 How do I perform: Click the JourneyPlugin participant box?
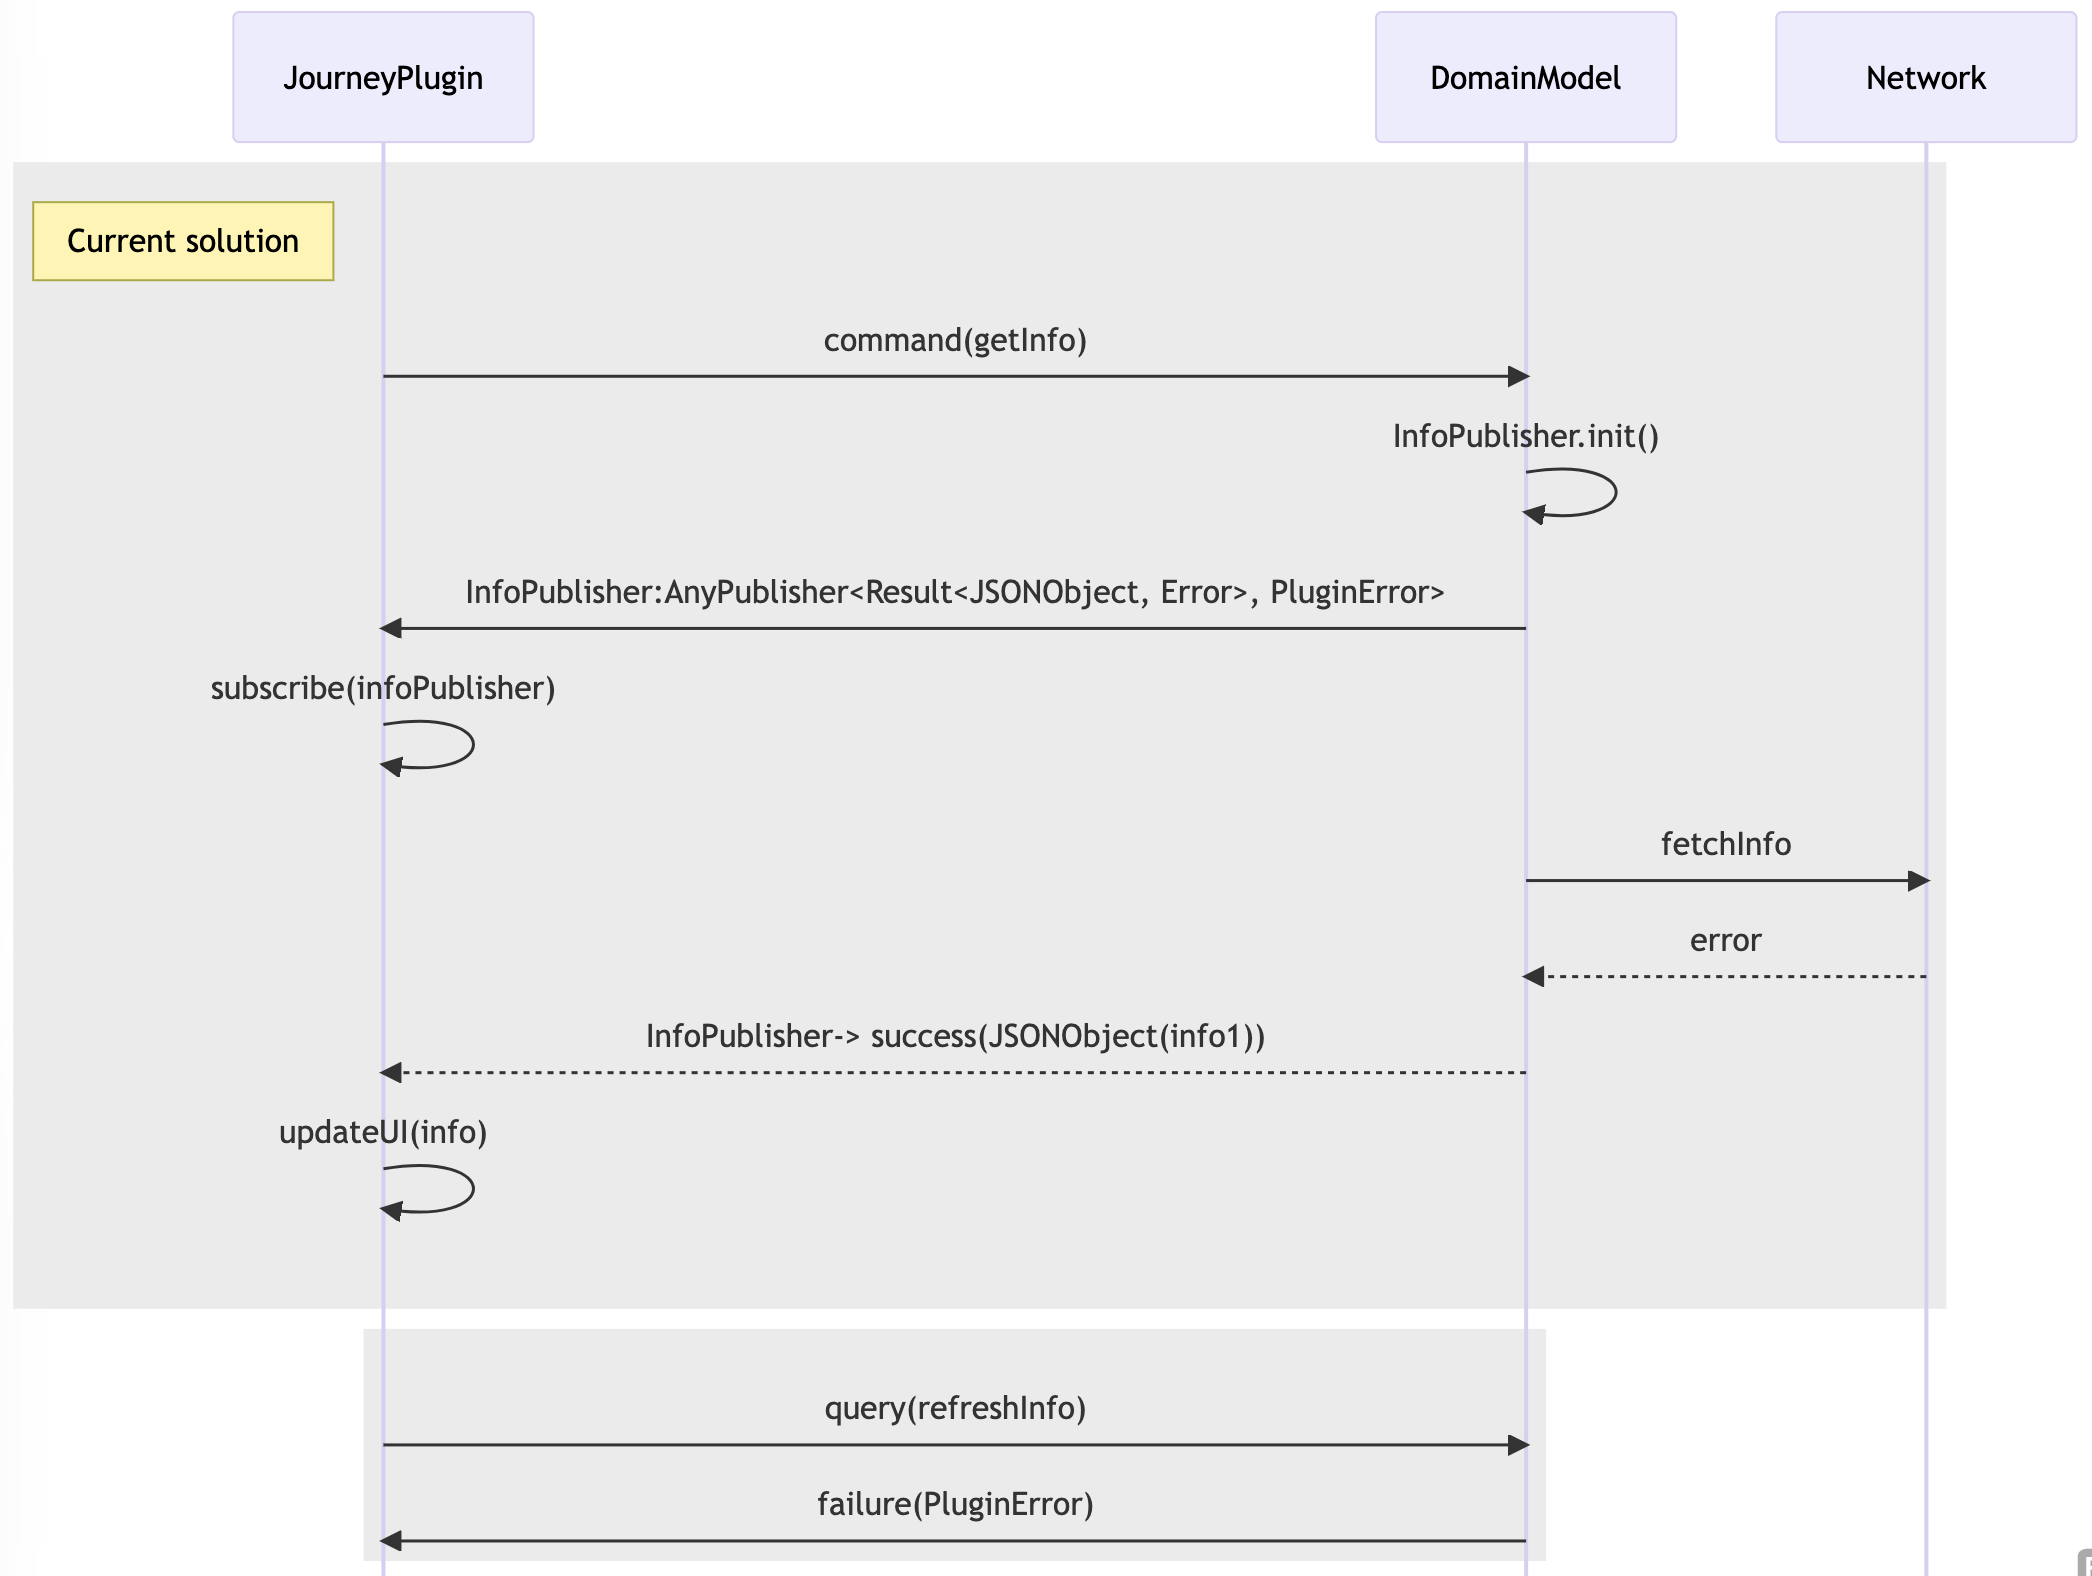(x=382, y=77)
